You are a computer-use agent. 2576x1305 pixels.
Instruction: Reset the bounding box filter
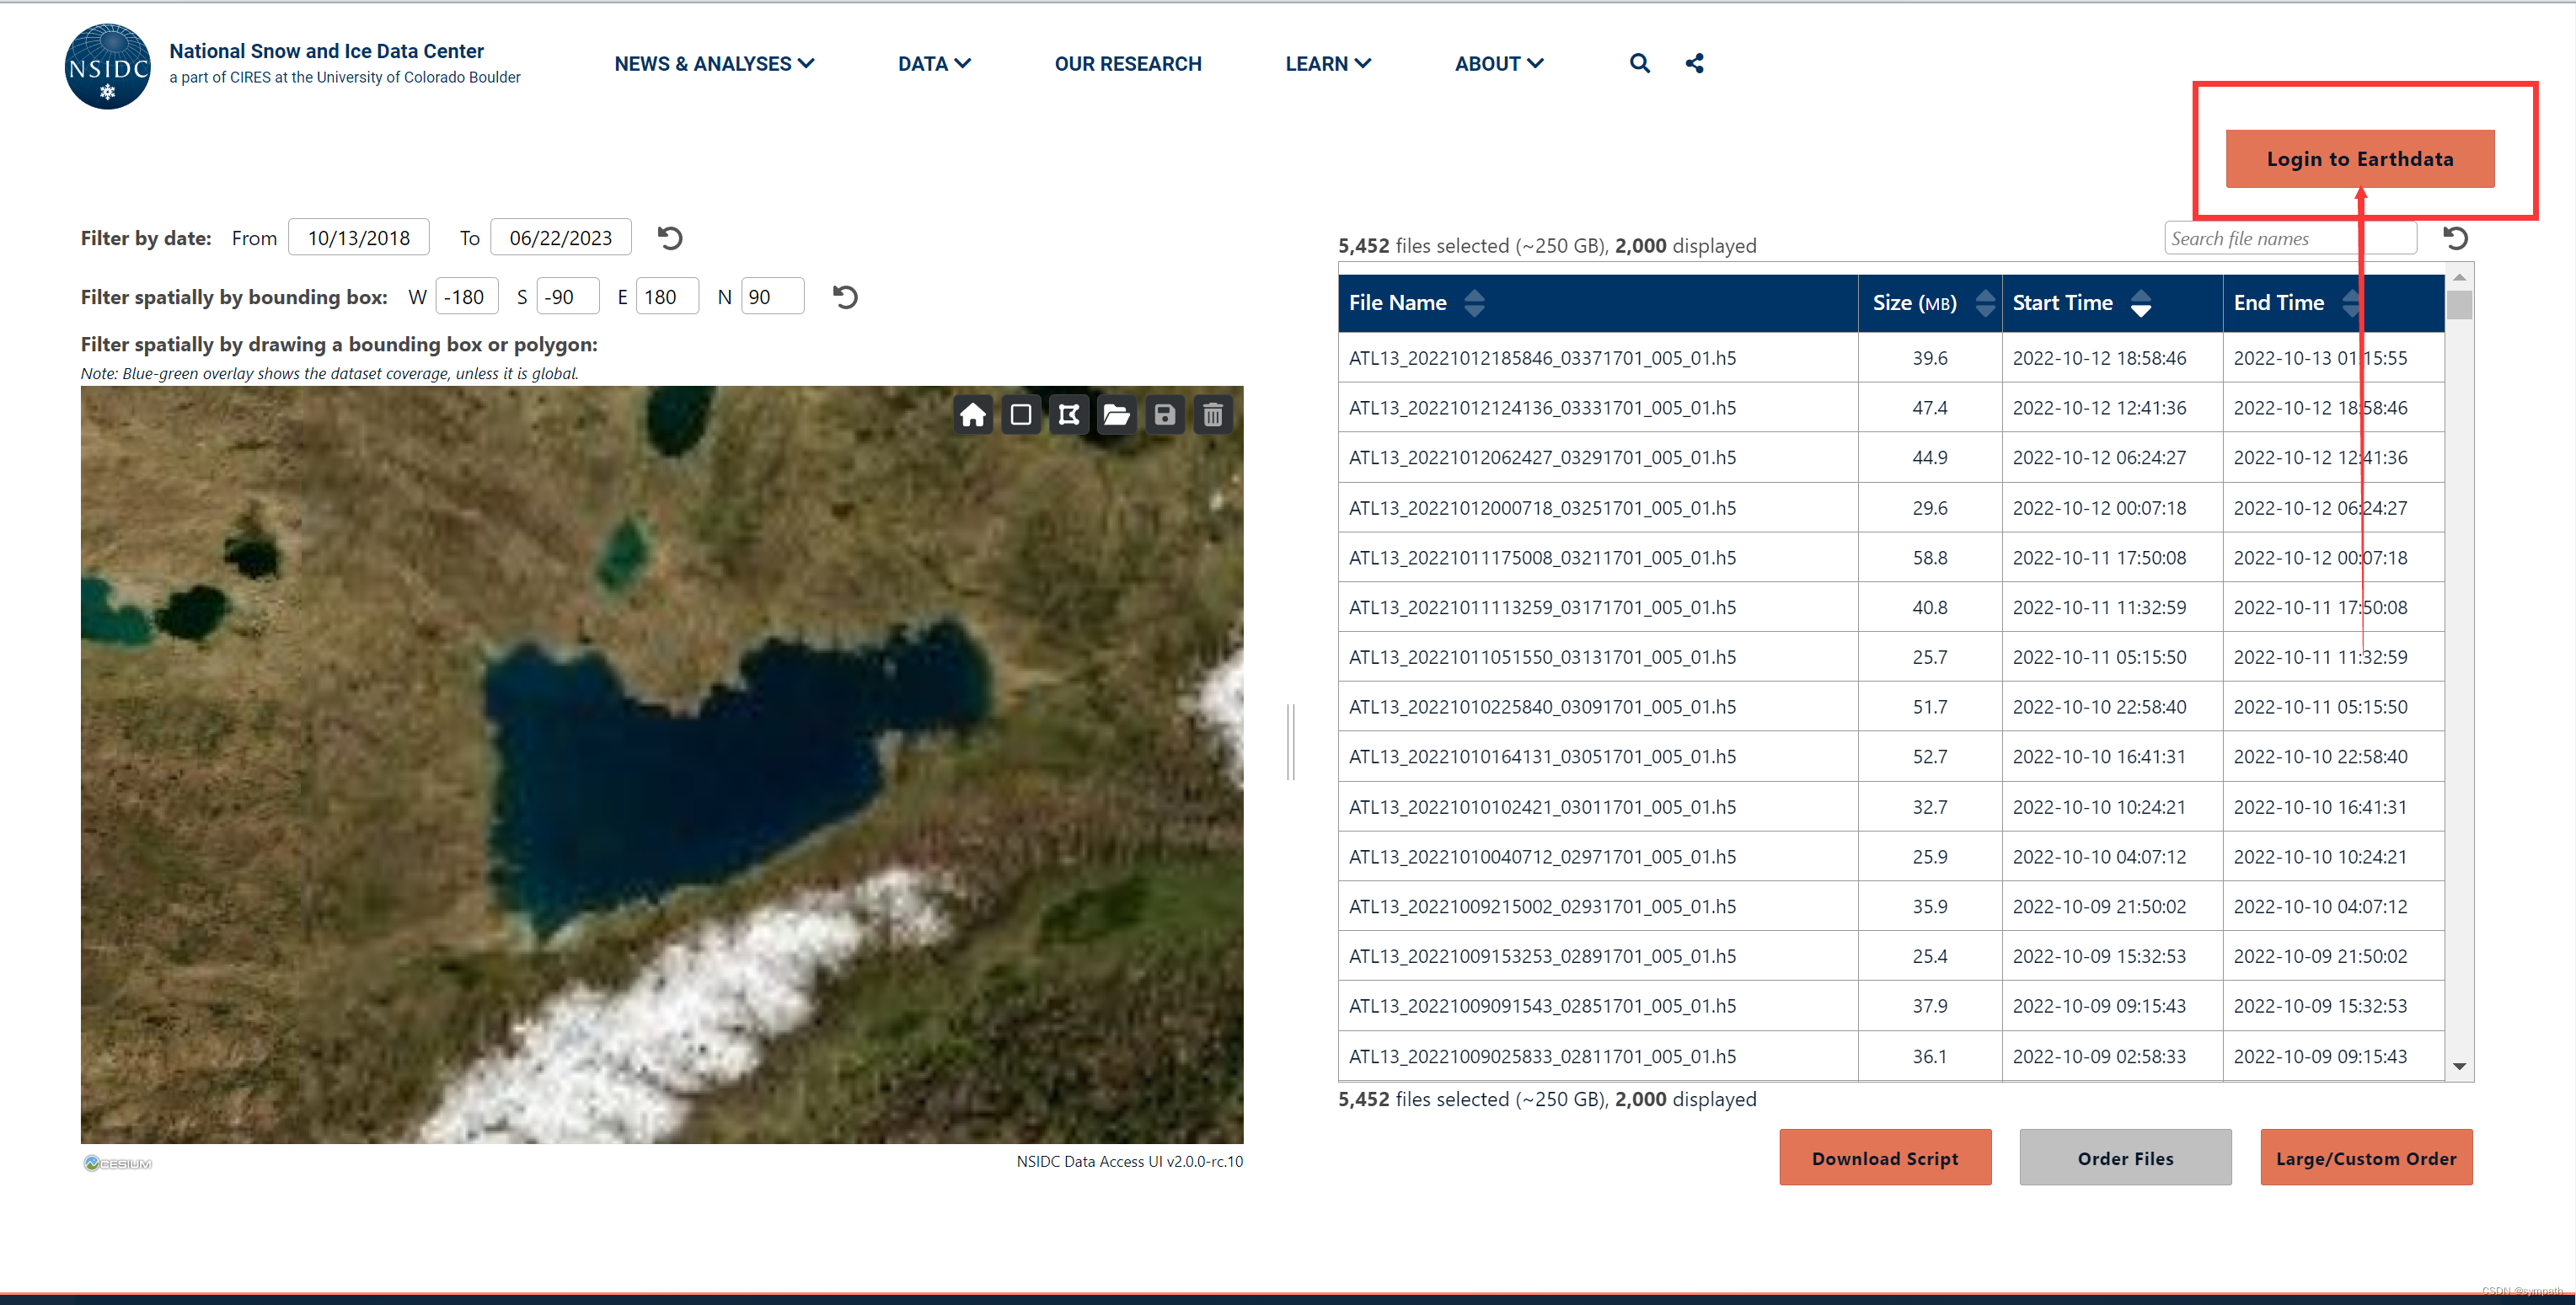845,297
